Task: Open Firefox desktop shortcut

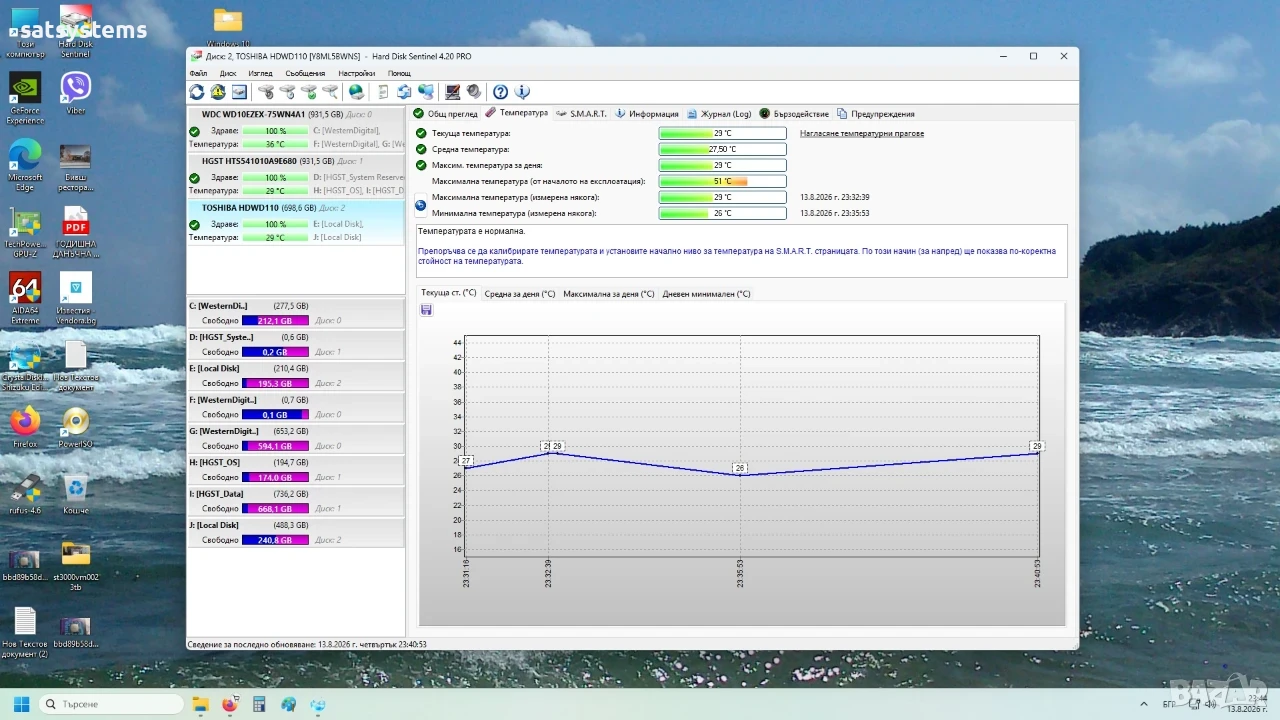Action: (x=25, y=427)
